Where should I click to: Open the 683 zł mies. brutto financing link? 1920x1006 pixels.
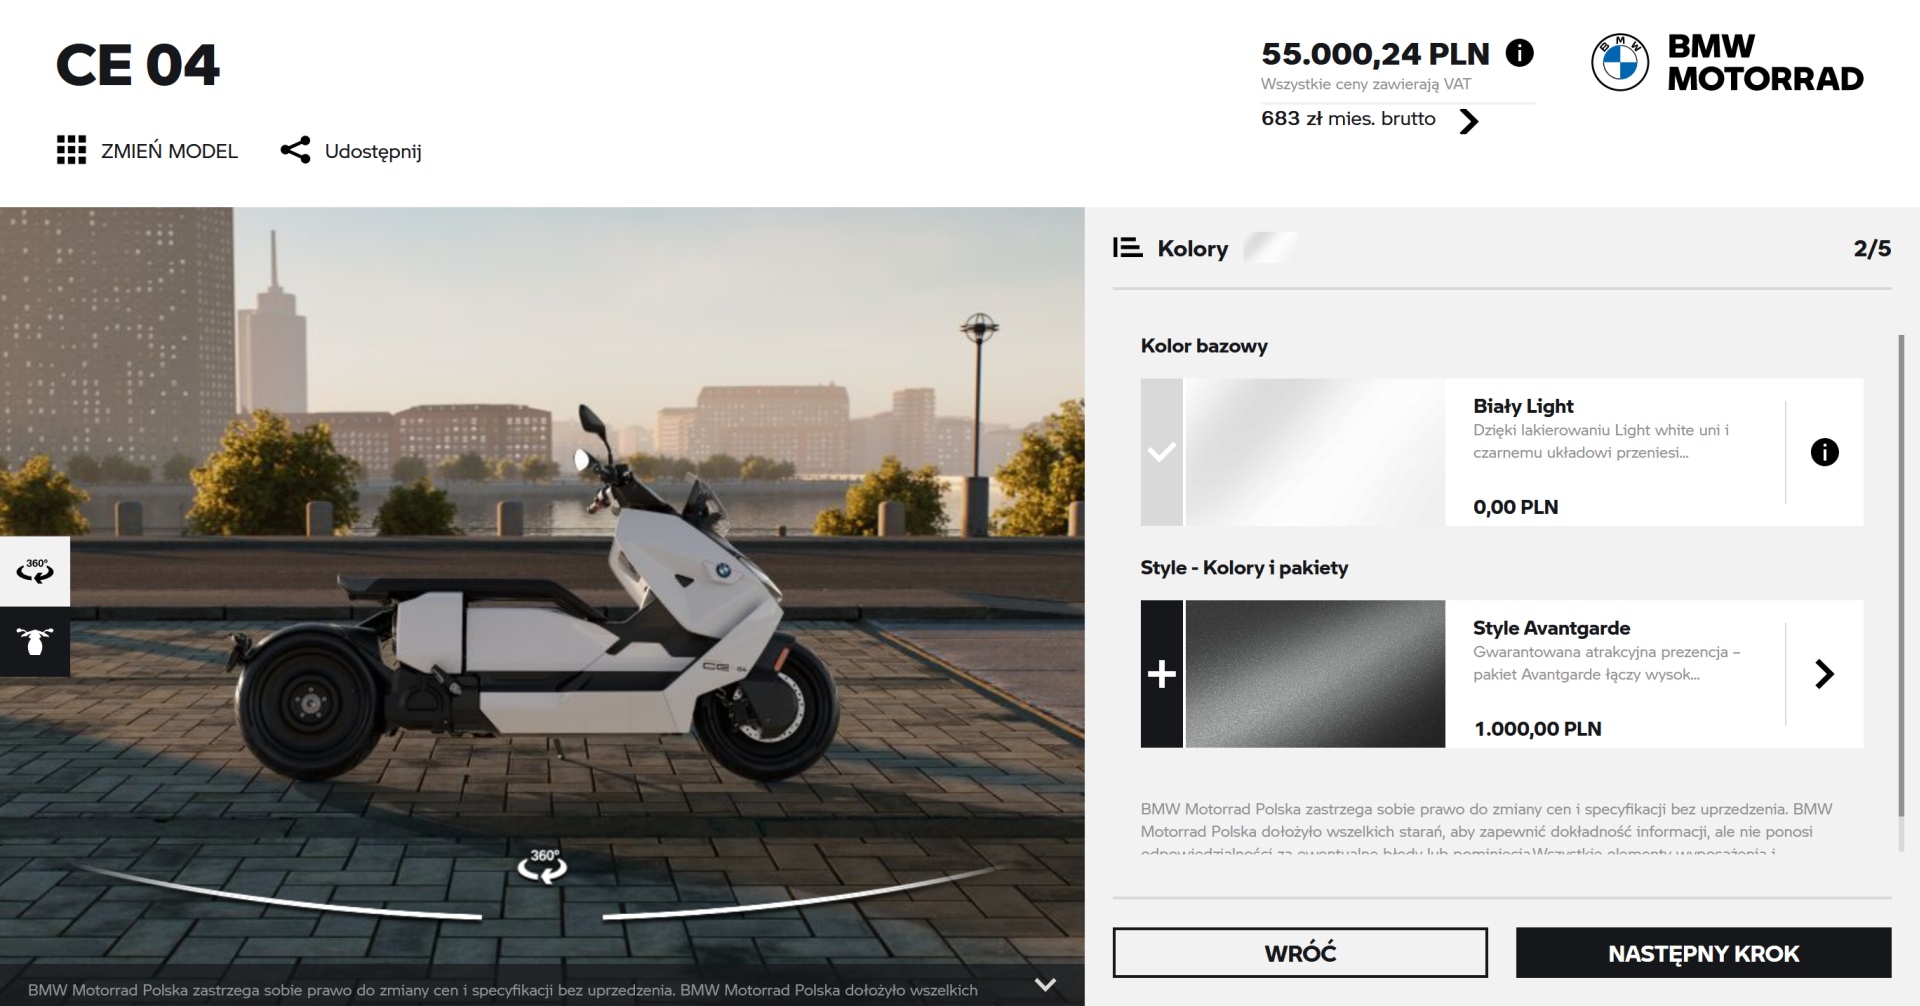[x=1348, y=119]
